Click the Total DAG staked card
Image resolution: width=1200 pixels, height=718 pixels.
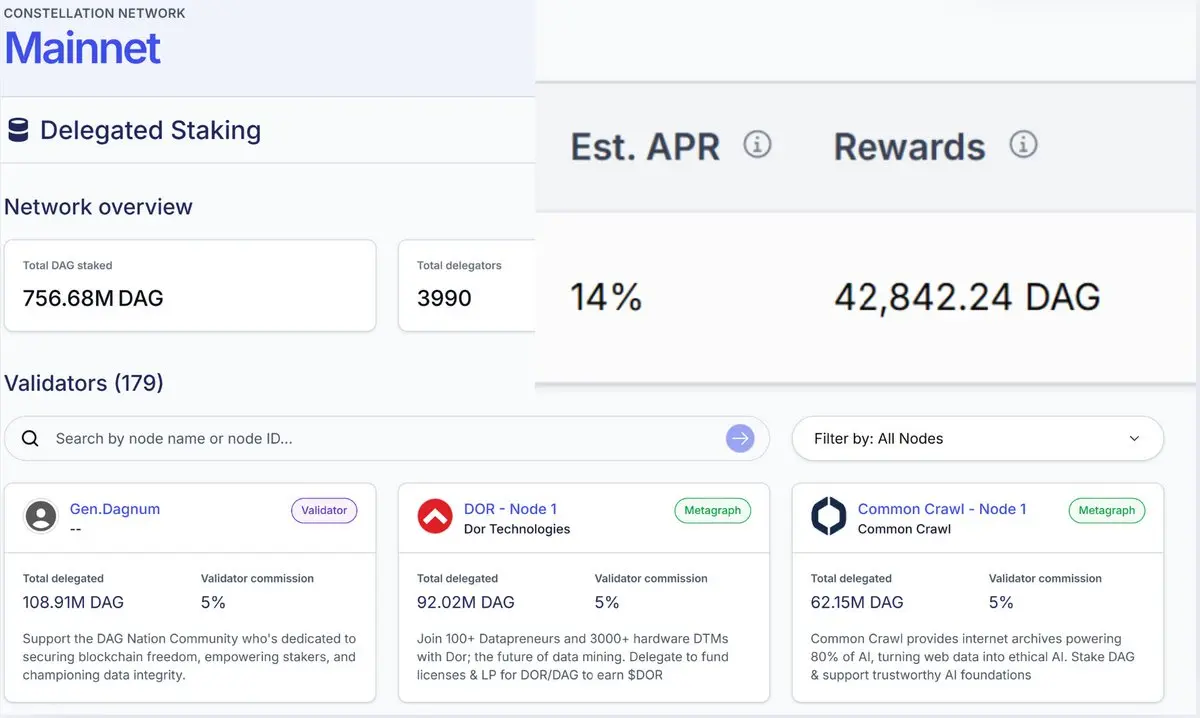(x=190, y=285)
